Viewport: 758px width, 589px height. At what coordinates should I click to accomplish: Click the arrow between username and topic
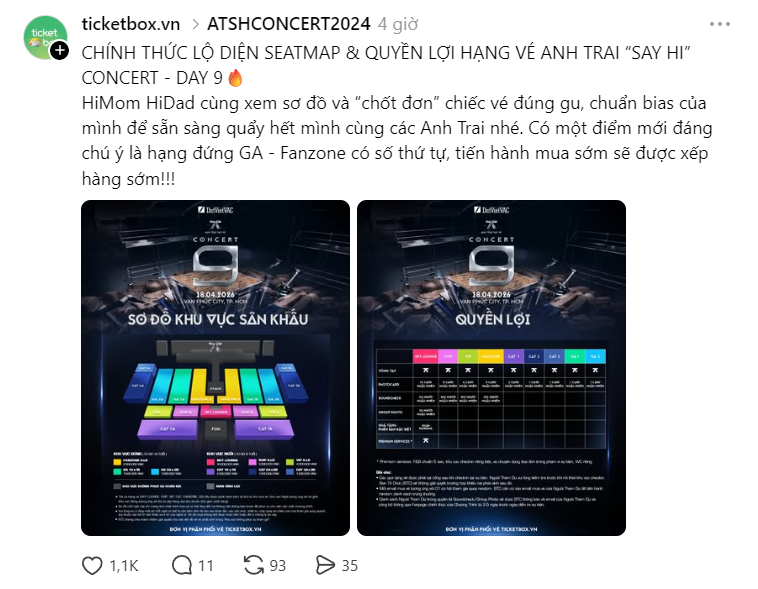pos(195,24)
